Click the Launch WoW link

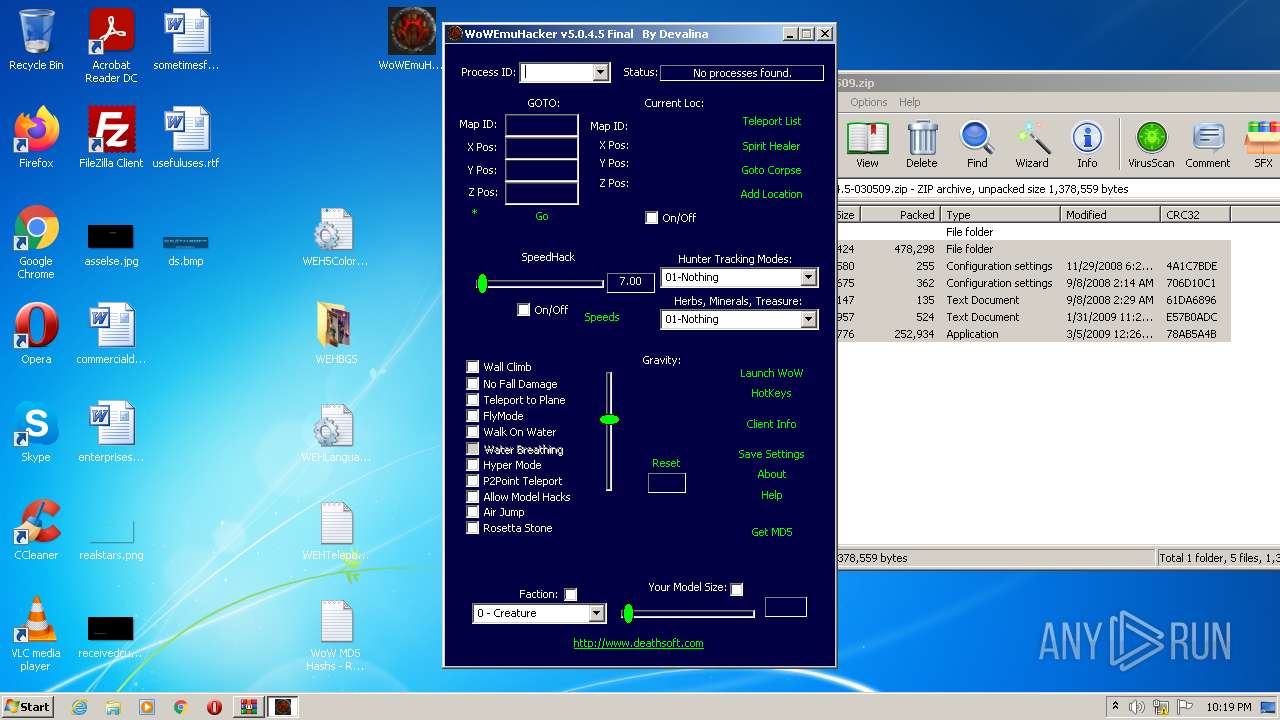771,373
